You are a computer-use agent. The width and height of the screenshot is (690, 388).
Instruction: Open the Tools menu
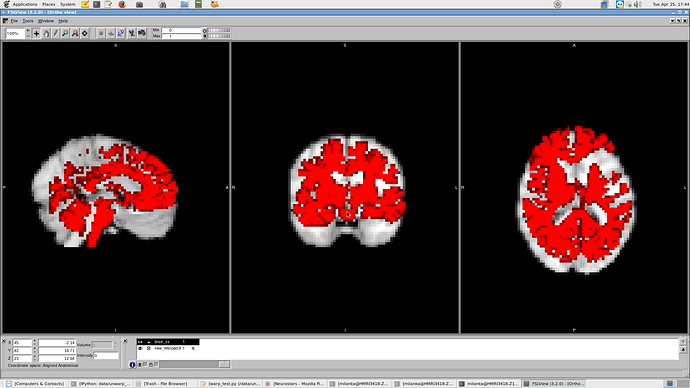coord(28,21)
